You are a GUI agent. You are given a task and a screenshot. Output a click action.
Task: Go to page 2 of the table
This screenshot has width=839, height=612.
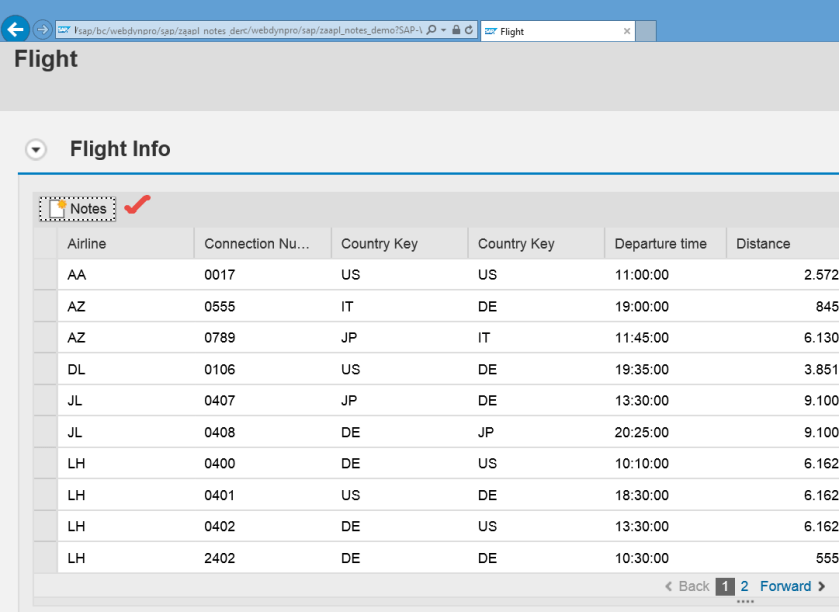point(744,586)
